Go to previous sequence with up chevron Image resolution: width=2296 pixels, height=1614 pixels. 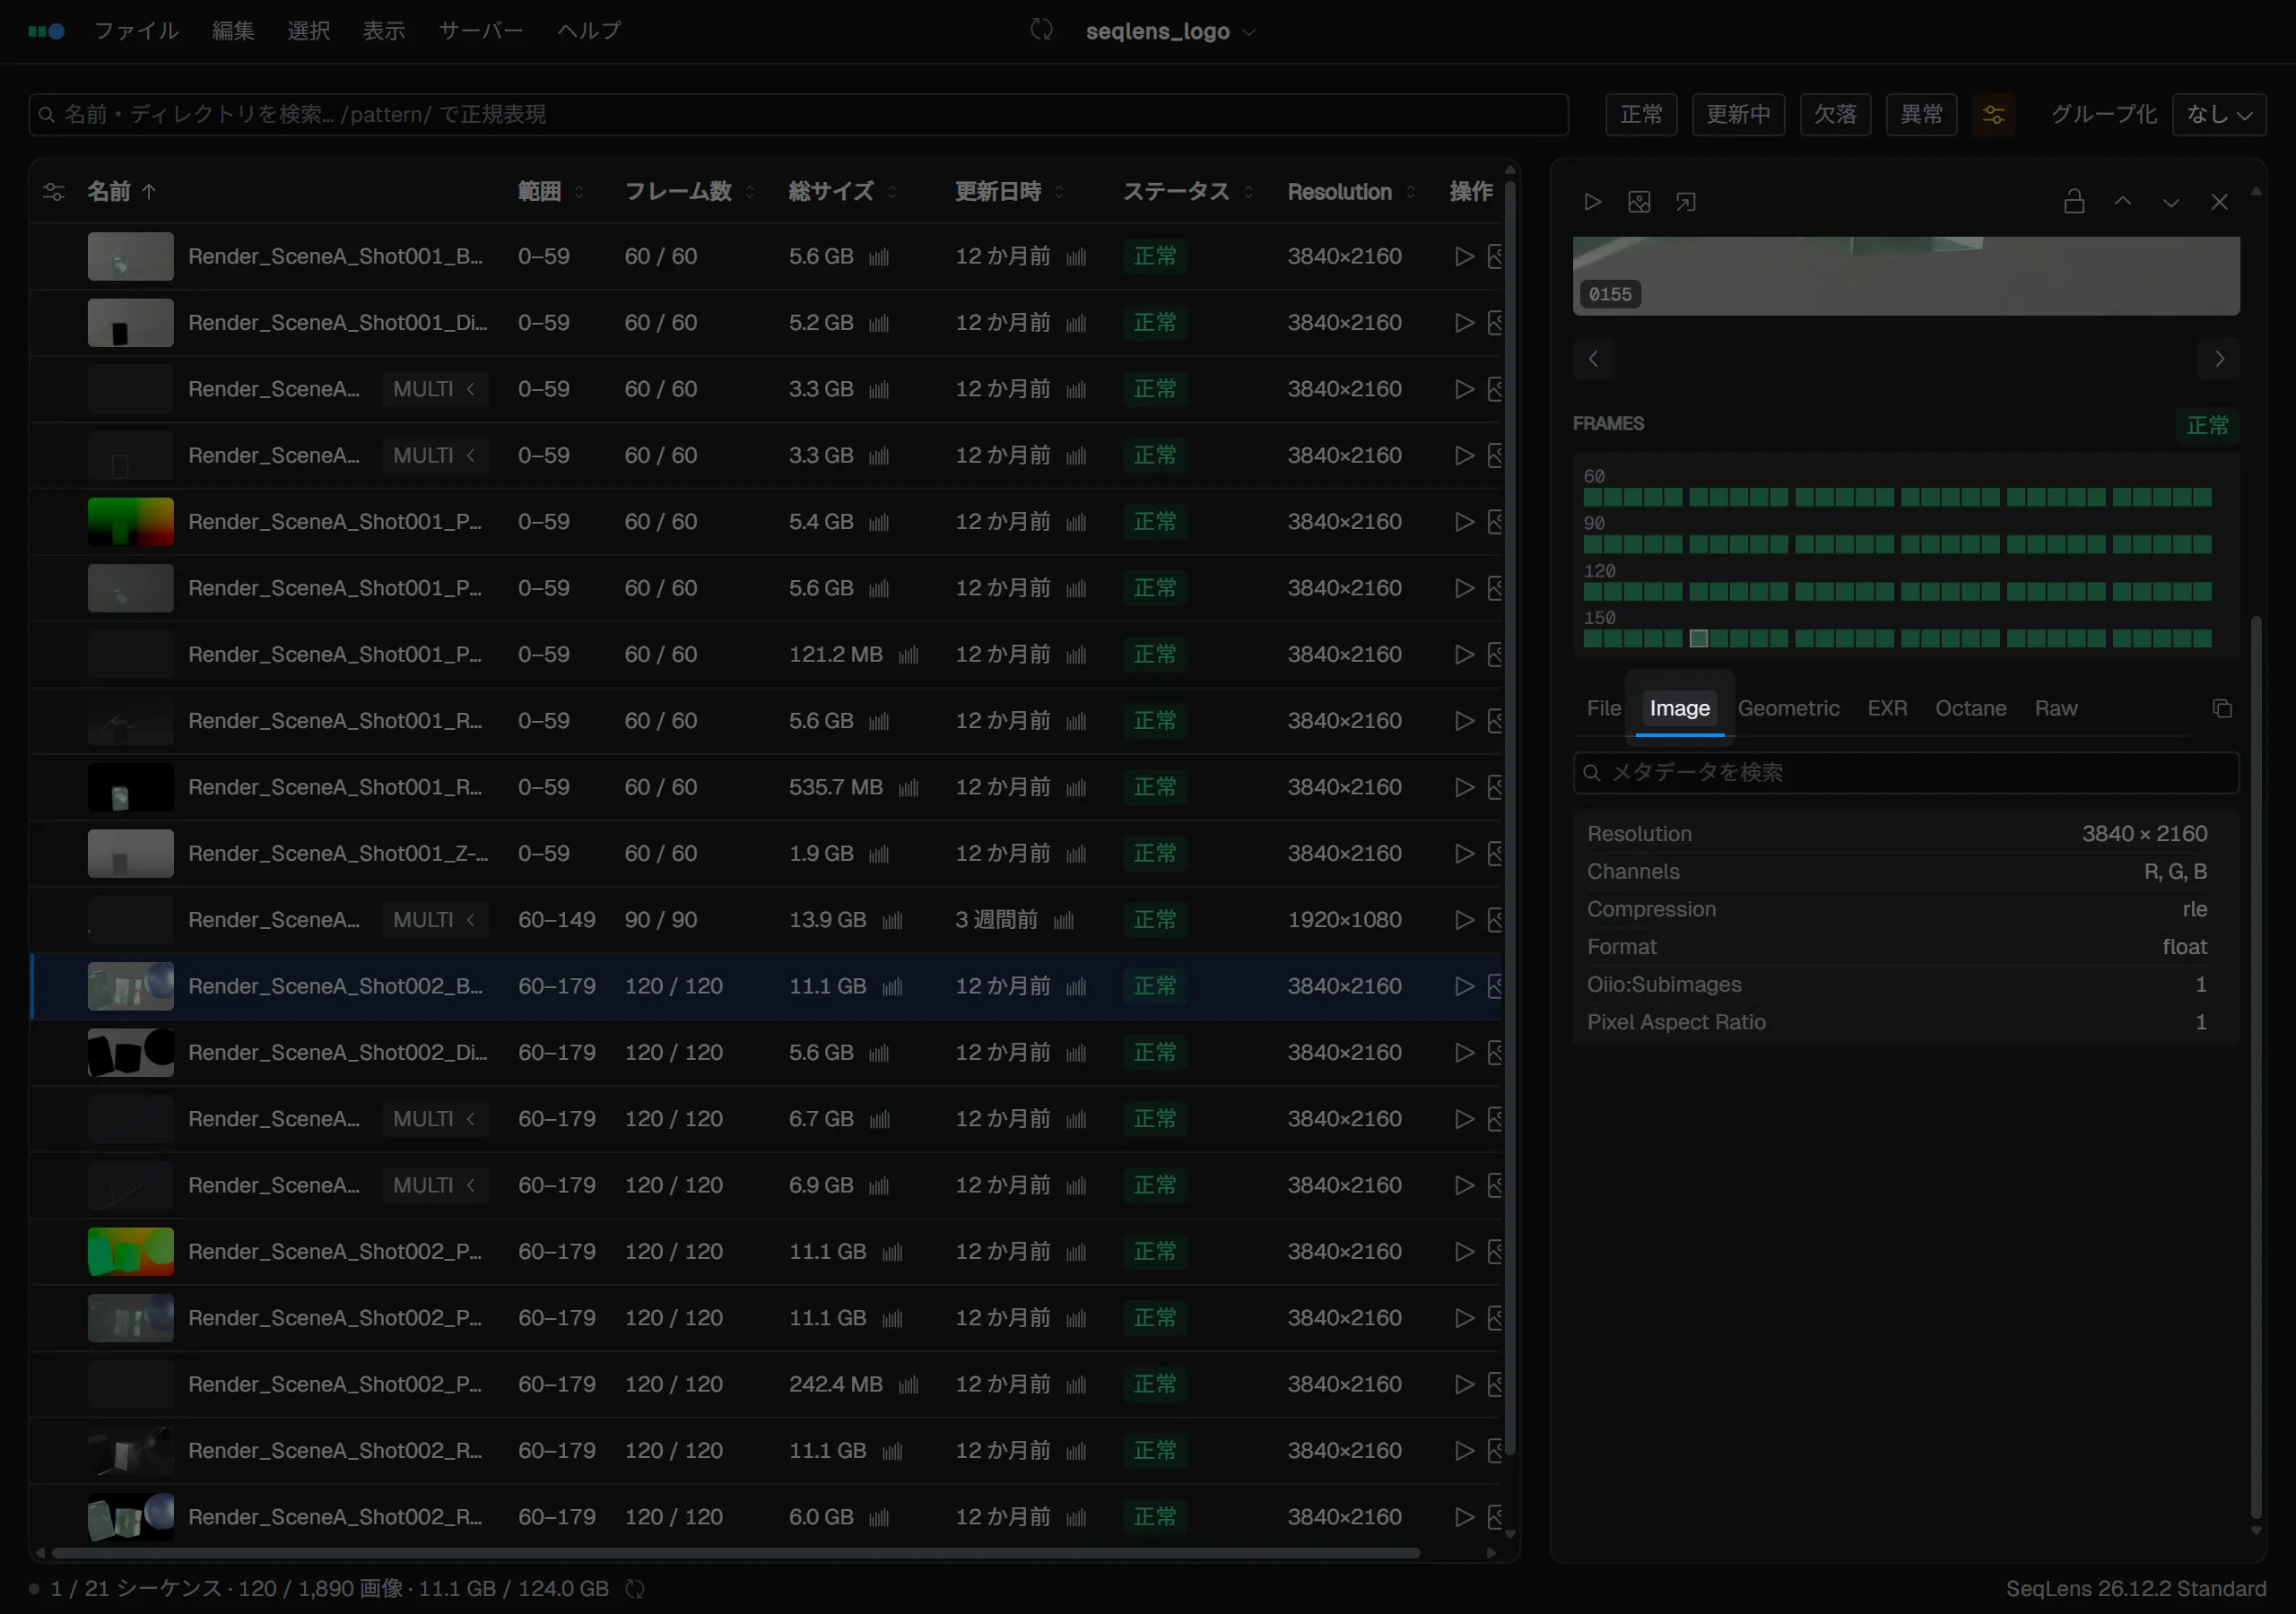2122,202
